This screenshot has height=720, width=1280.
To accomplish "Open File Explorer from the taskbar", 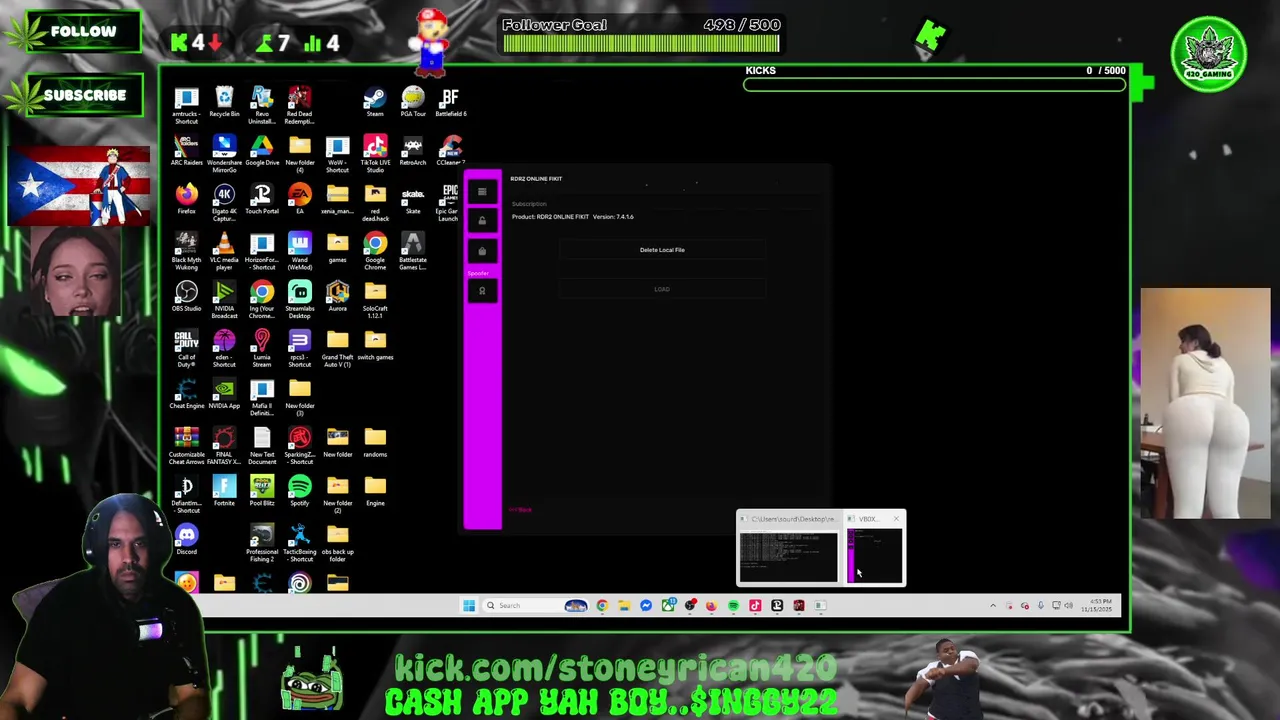I will coord(624,605).
